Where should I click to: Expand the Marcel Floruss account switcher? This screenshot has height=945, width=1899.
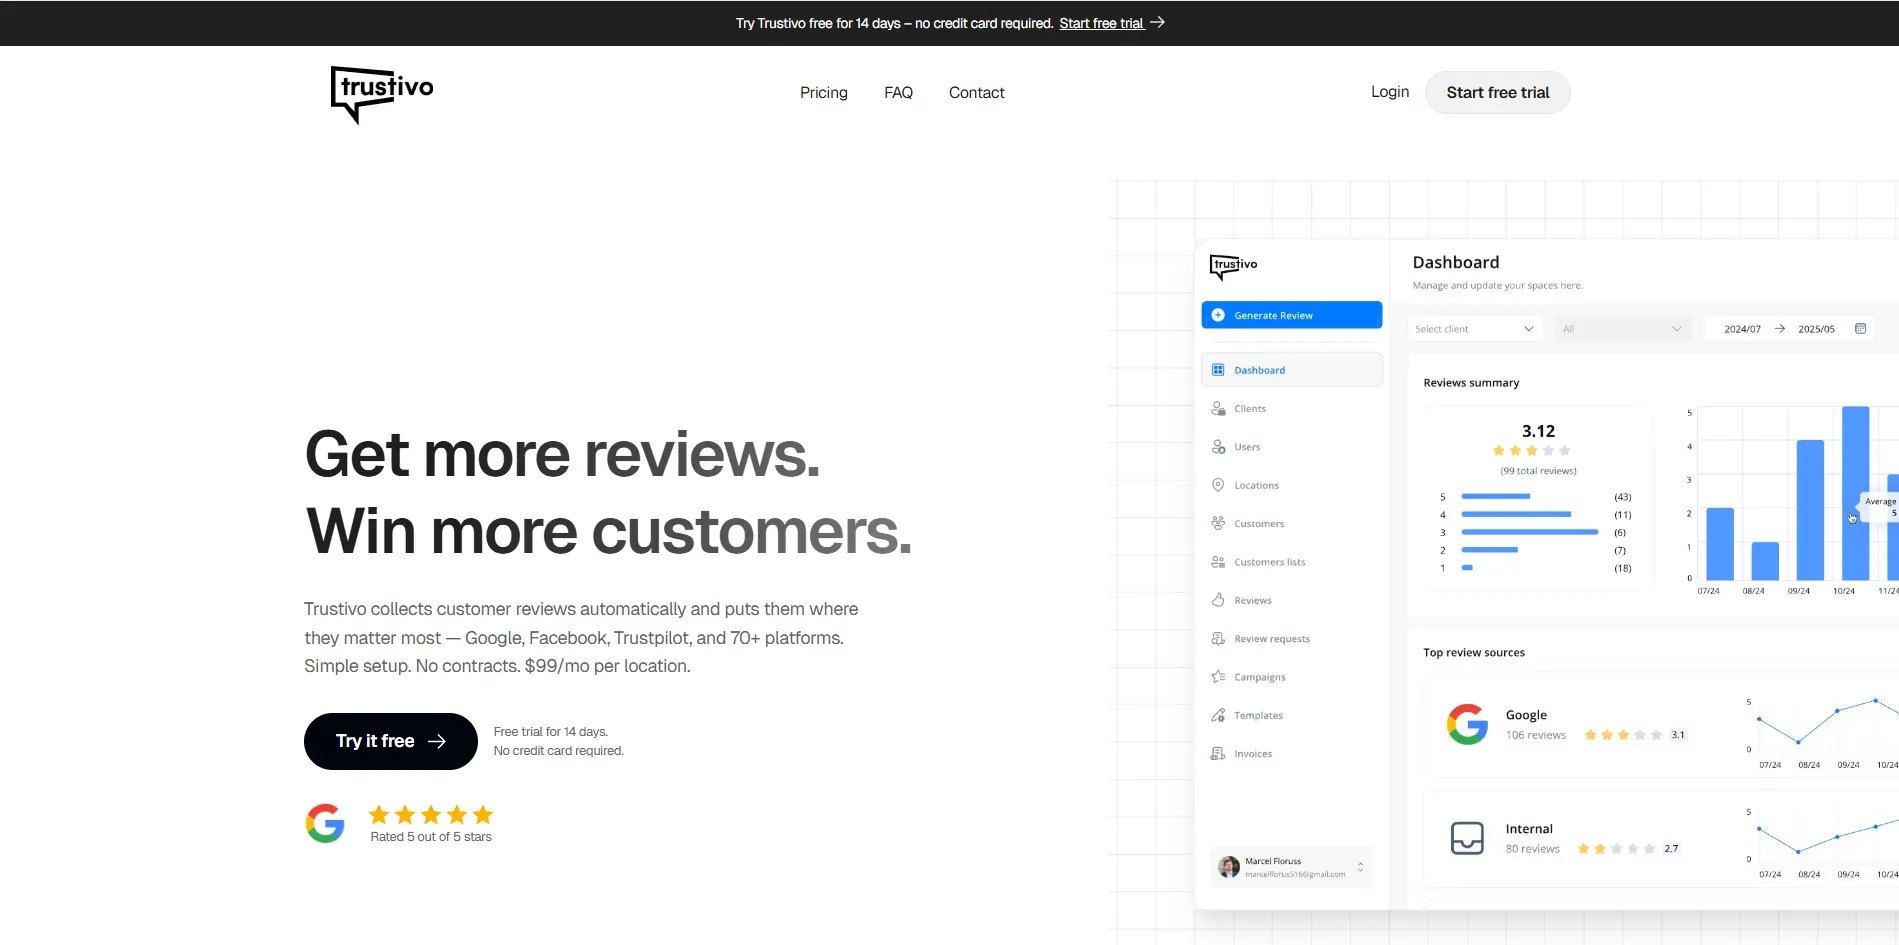(1360, 866)
